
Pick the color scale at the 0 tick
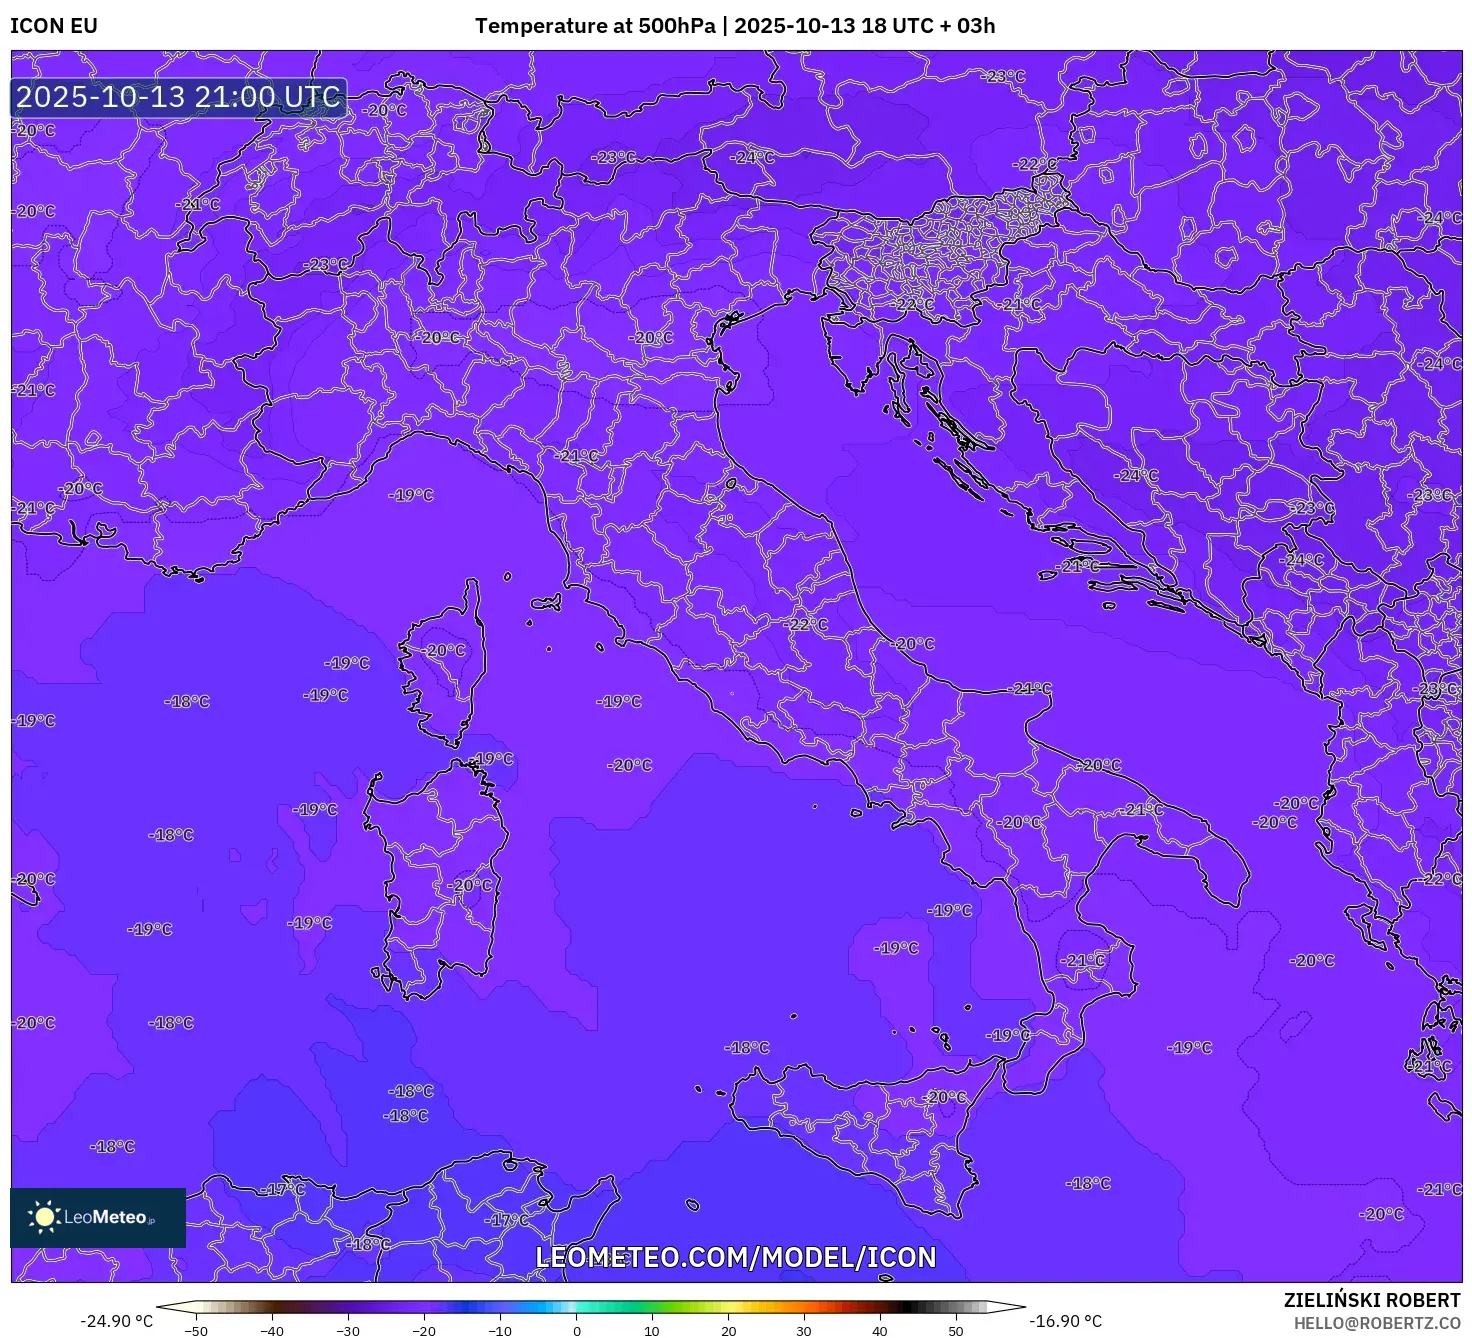577,1307
